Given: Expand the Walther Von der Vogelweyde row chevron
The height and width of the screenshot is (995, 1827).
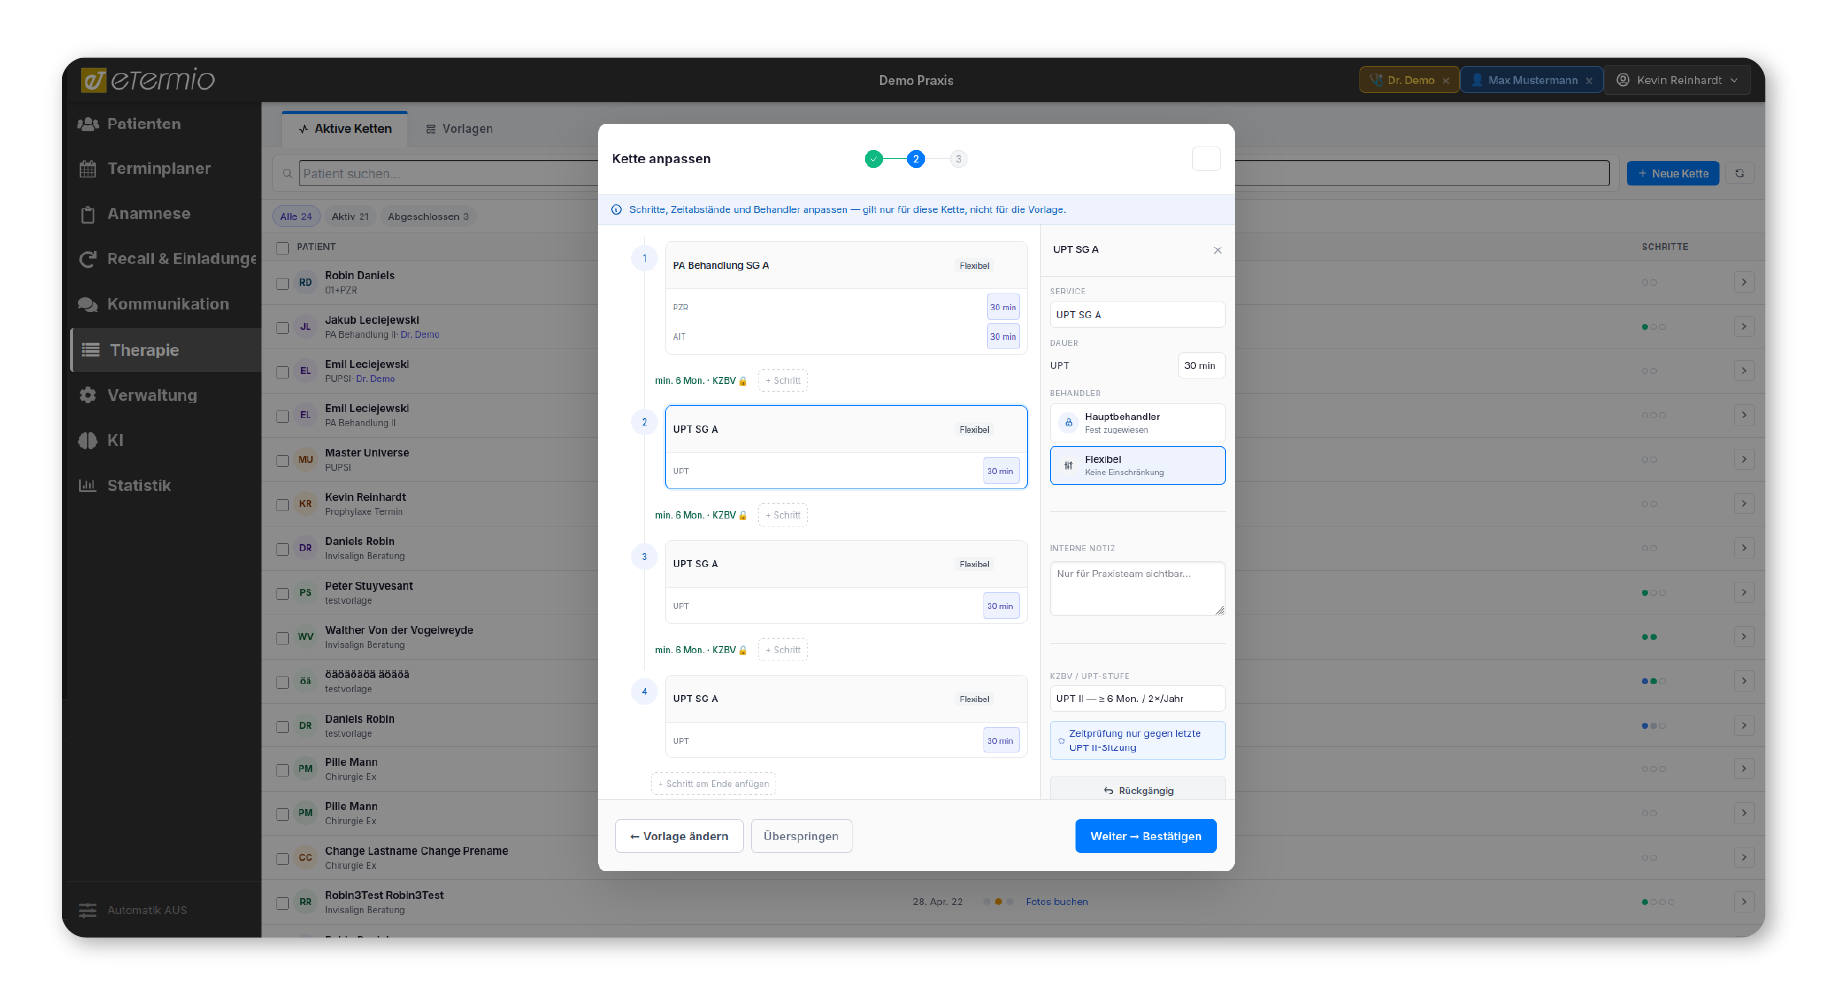Looking at the screenshot, I should [1744, 637].
